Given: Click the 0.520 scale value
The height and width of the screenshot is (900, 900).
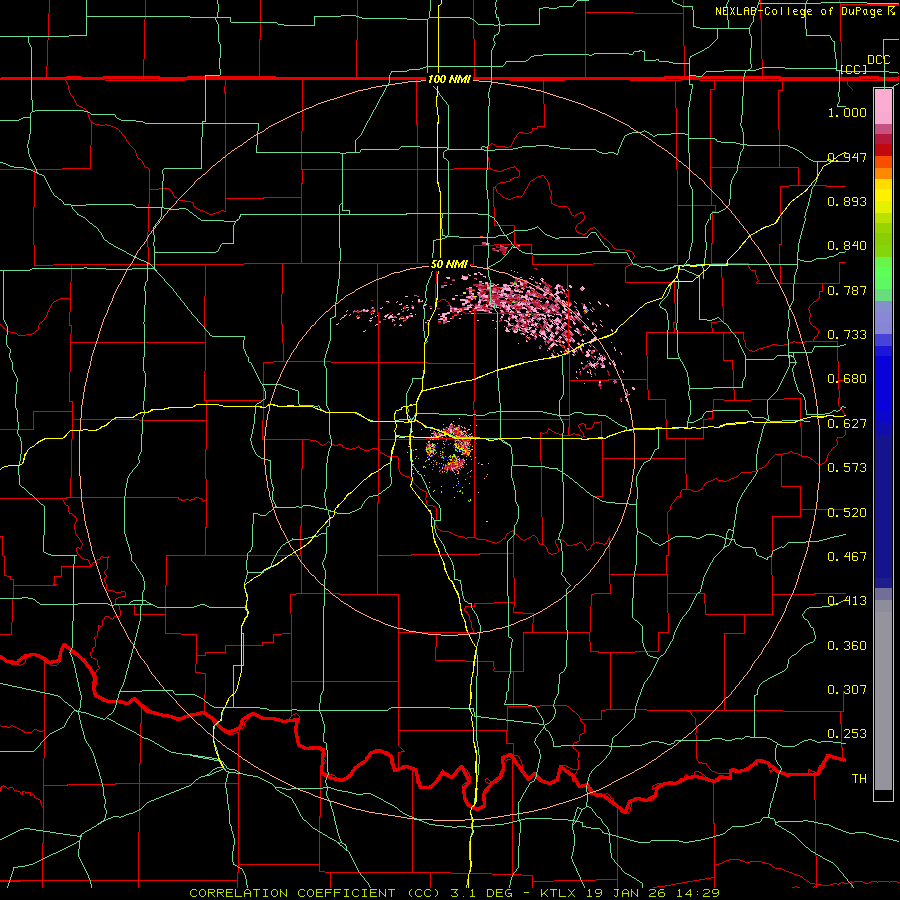Looking at the screenshot, I should [x=847, y=513].
